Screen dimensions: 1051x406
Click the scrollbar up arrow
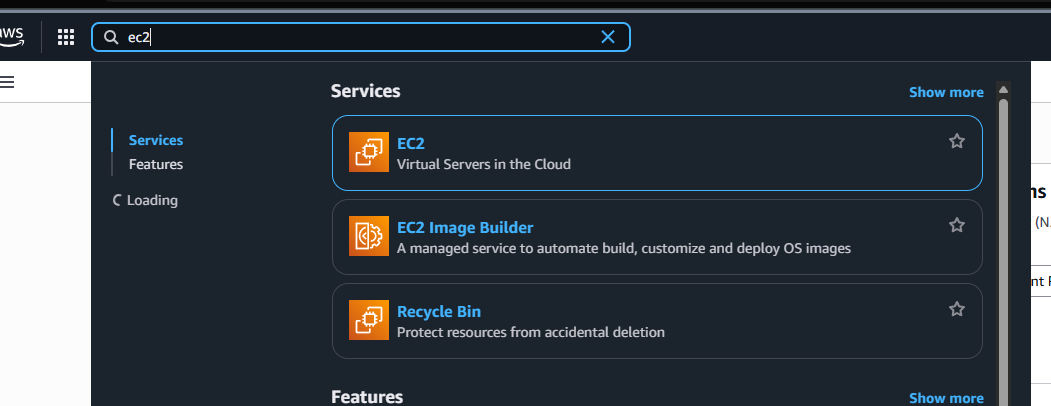[1003, 89]
